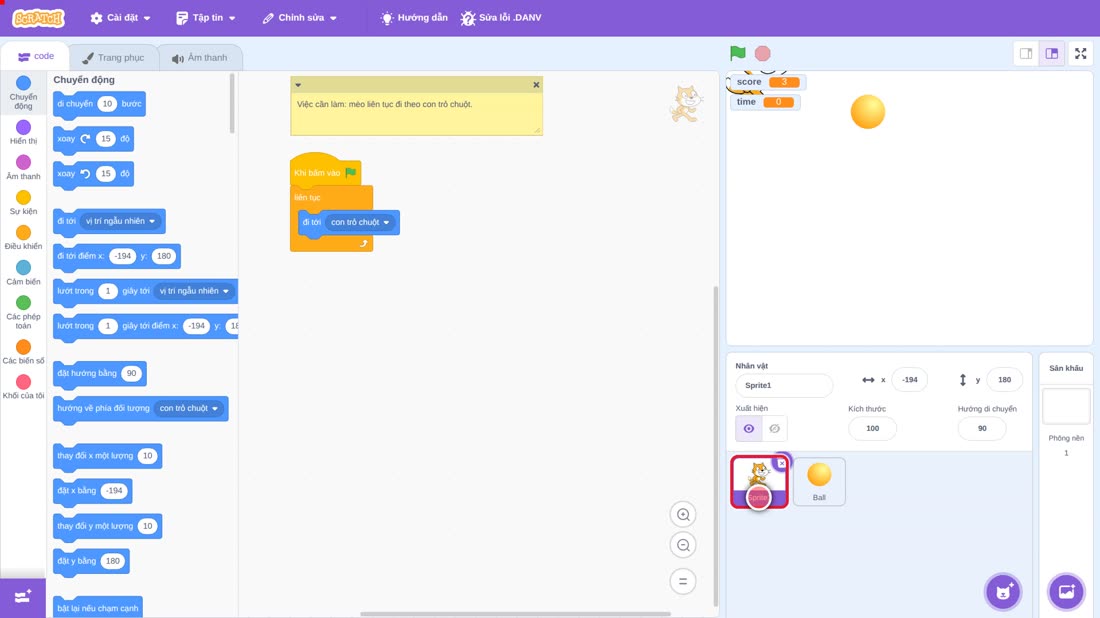Click the Sửa lỗi .DANV button
Viewport: 1100px width, 618px height.
click(x=501, y=18)
